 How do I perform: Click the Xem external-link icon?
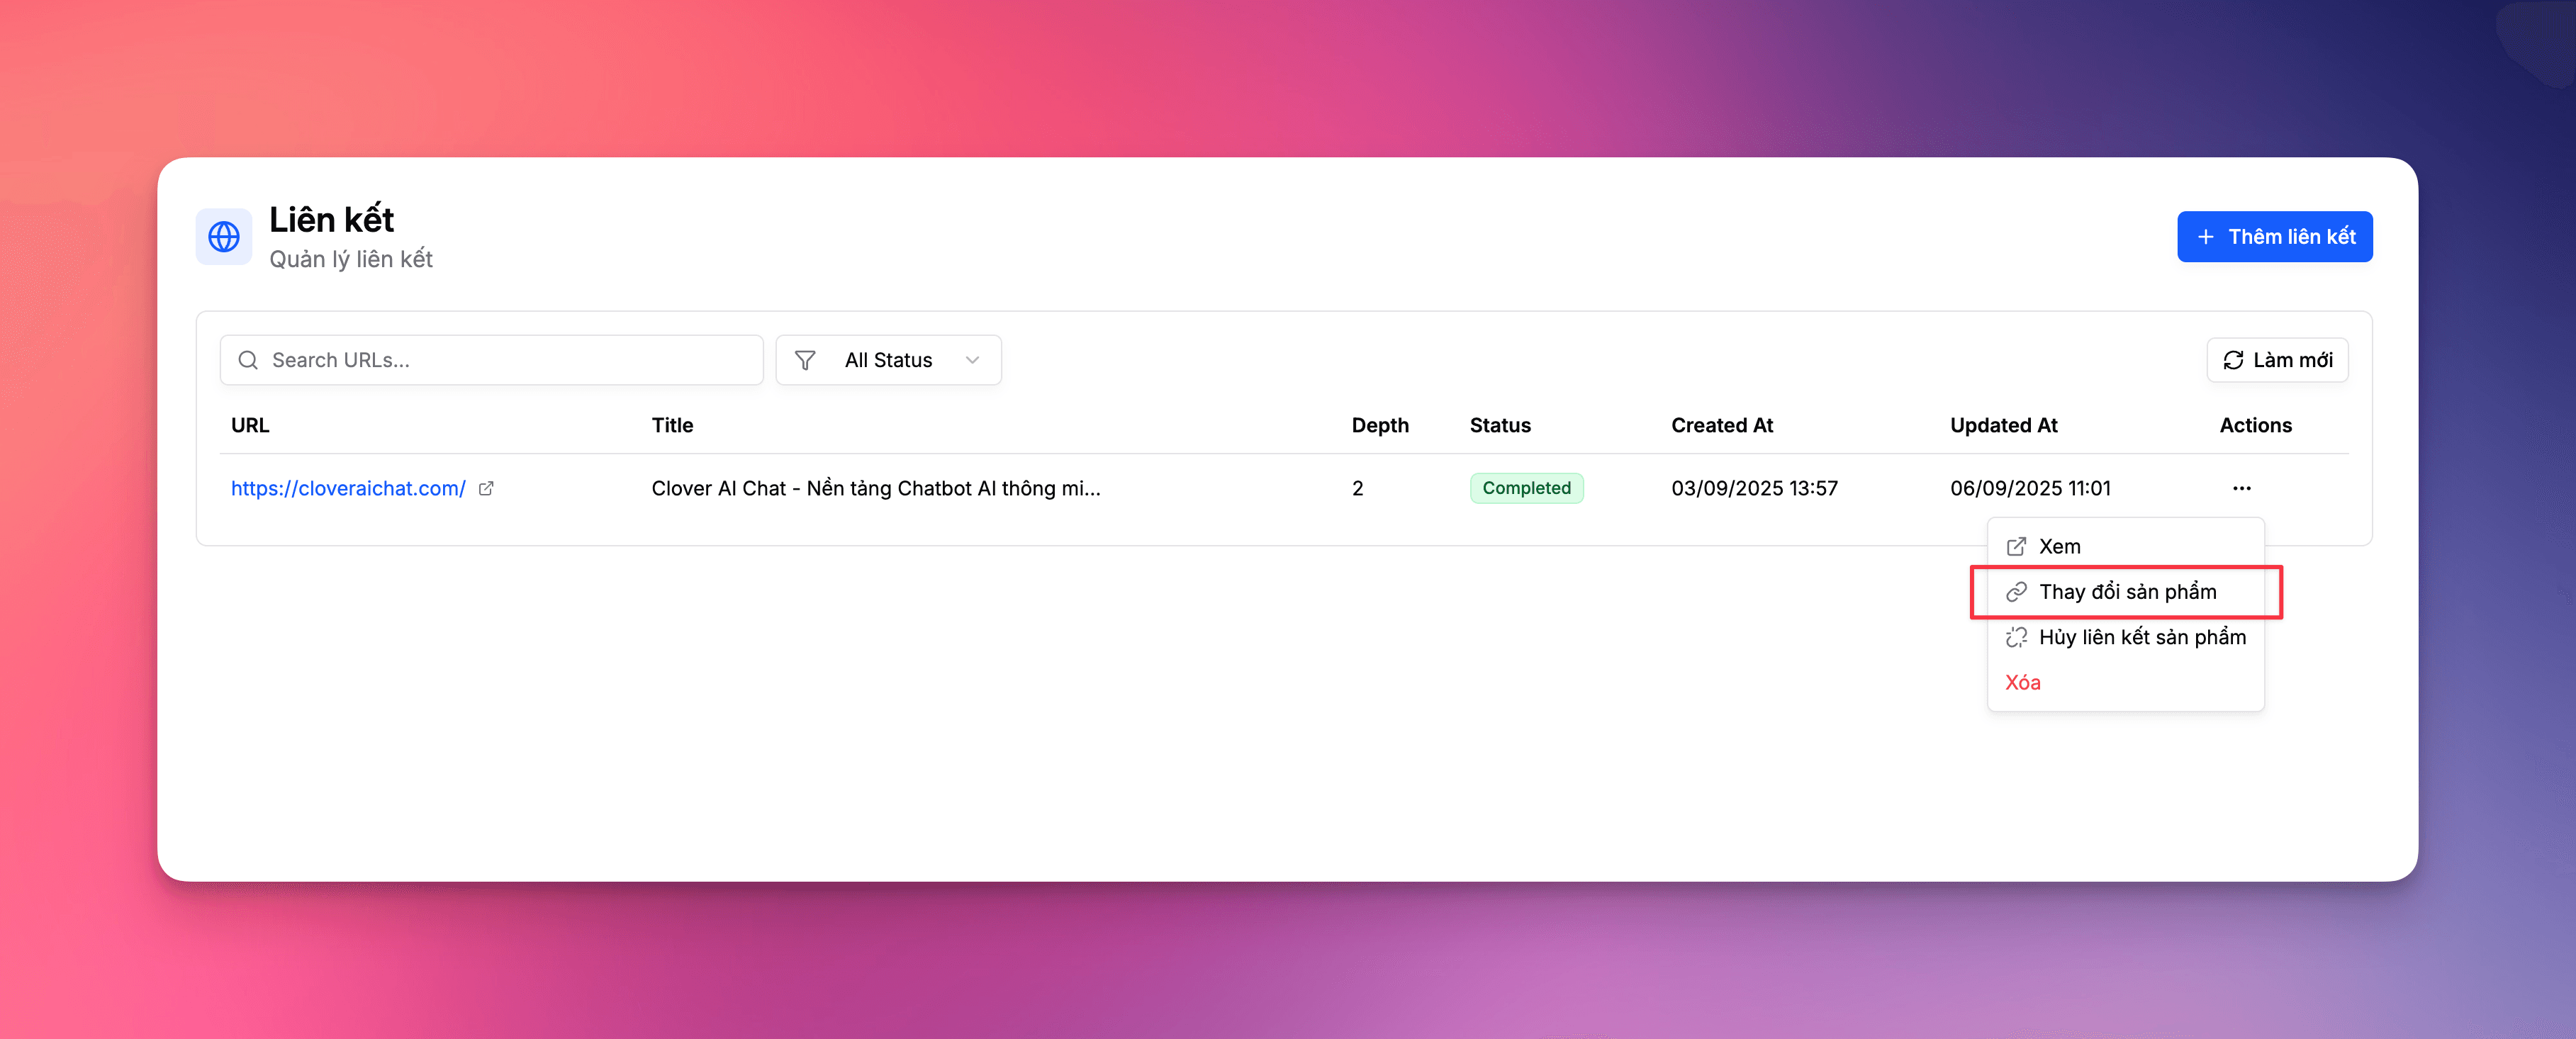[x=2016, y=546]
